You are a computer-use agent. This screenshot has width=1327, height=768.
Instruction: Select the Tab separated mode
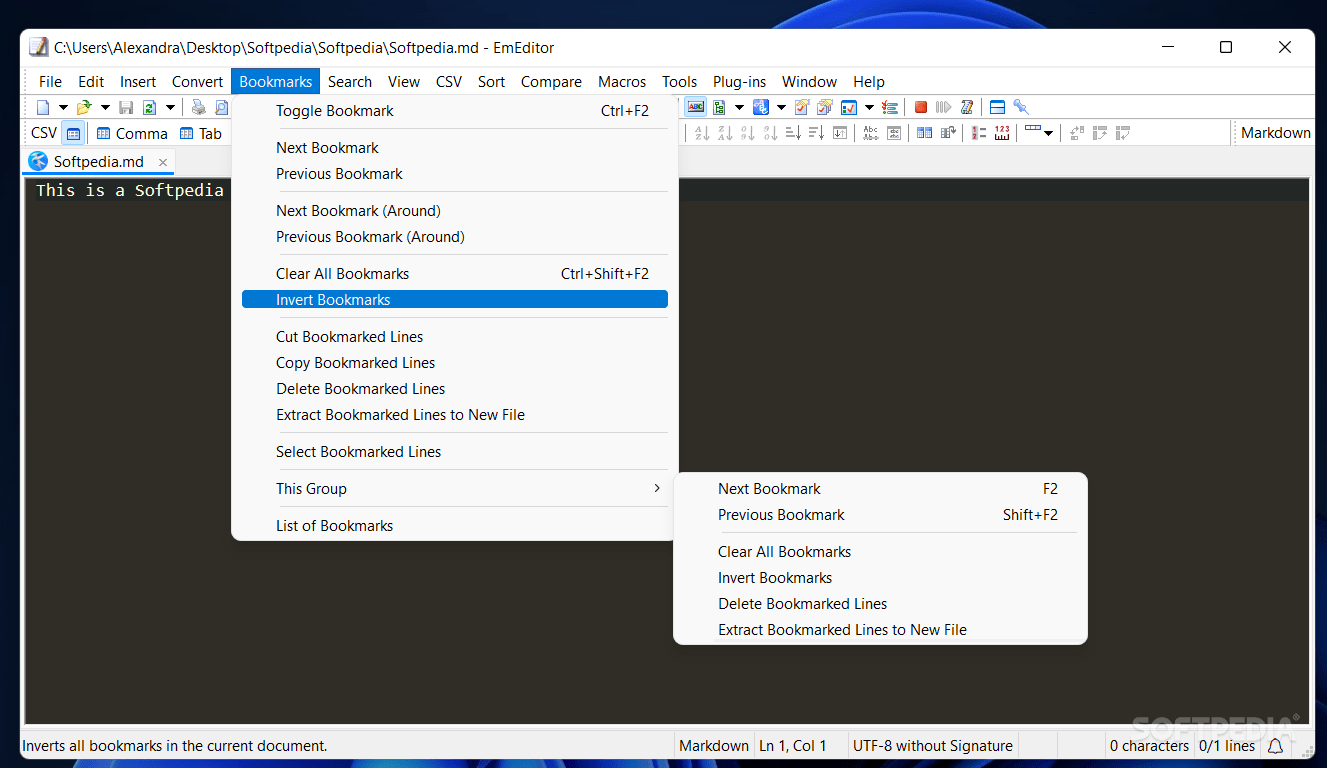[x=200, y=133]
